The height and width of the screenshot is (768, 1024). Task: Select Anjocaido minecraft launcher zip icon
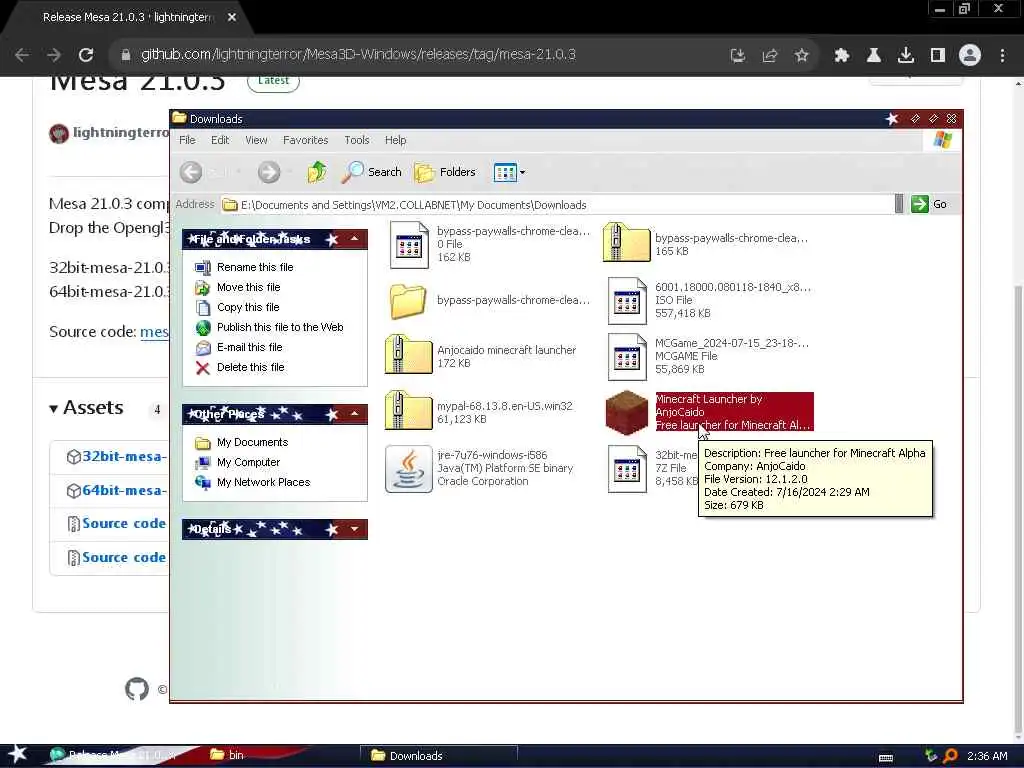[408, 355]
